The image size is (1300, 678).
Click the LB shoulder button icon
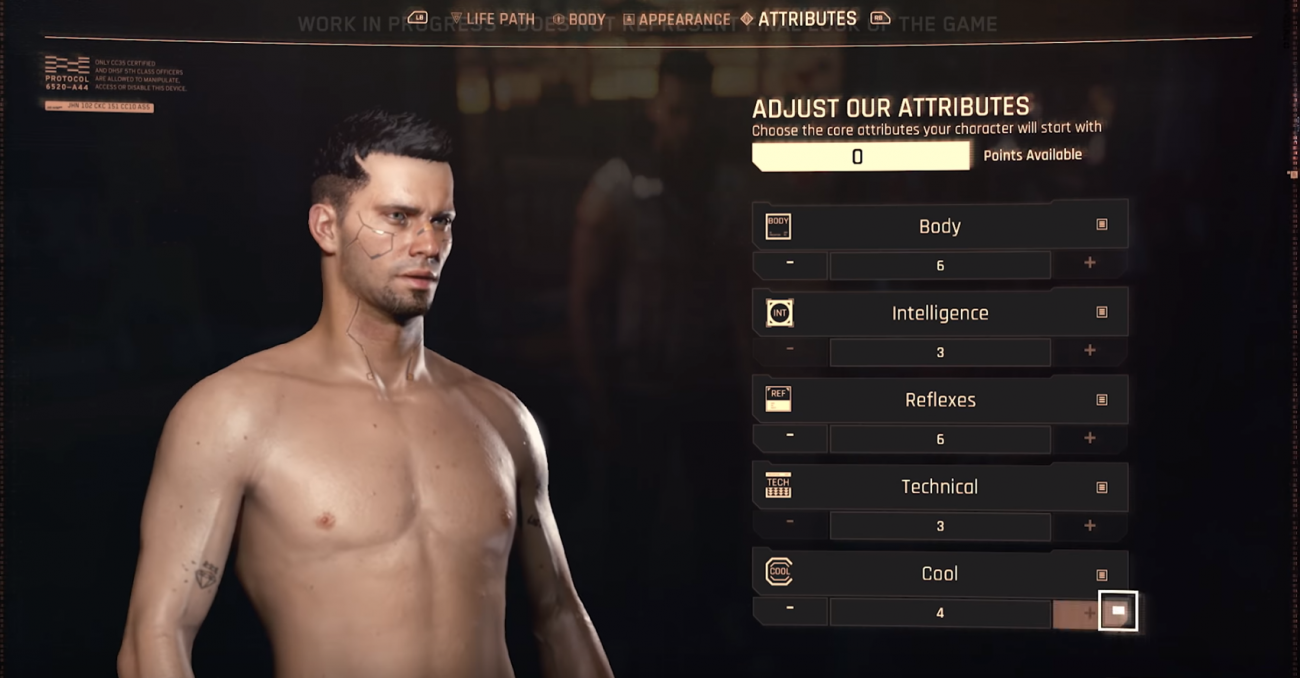[418, 17]
